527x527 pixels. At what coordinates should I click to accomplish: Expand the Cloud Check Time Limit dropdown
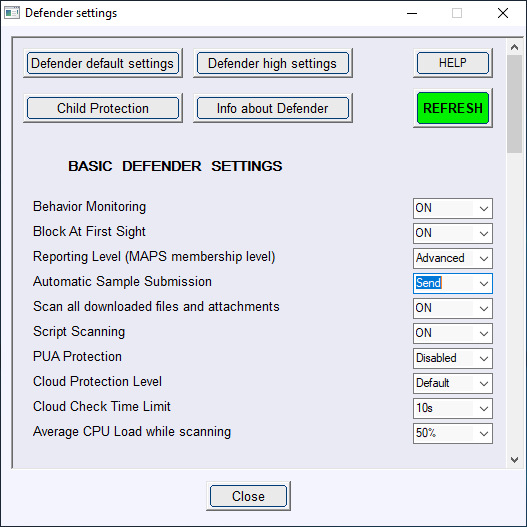[453, 408]
